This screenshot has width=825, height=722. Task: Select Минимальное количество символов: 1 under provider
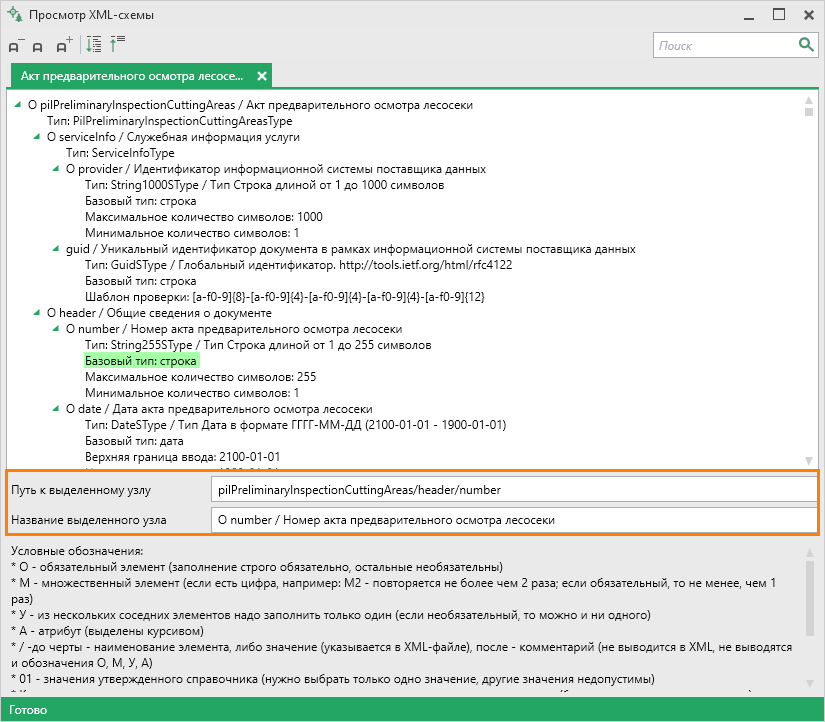click(x=192, y=233)
